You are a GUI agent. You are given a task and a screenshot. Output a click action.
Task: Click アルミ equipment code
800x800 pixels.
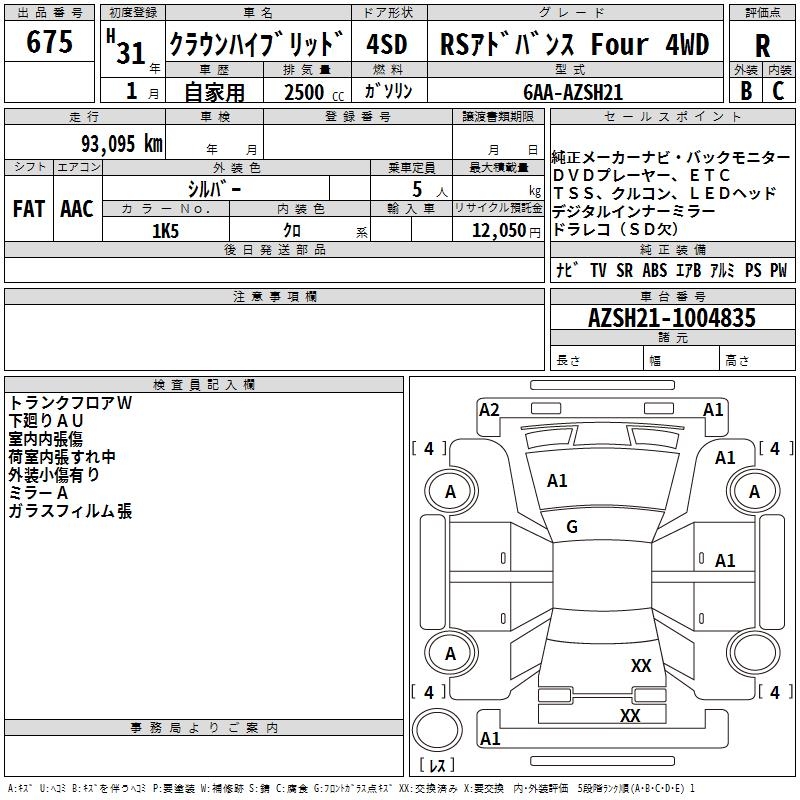[x=722, y=270]
